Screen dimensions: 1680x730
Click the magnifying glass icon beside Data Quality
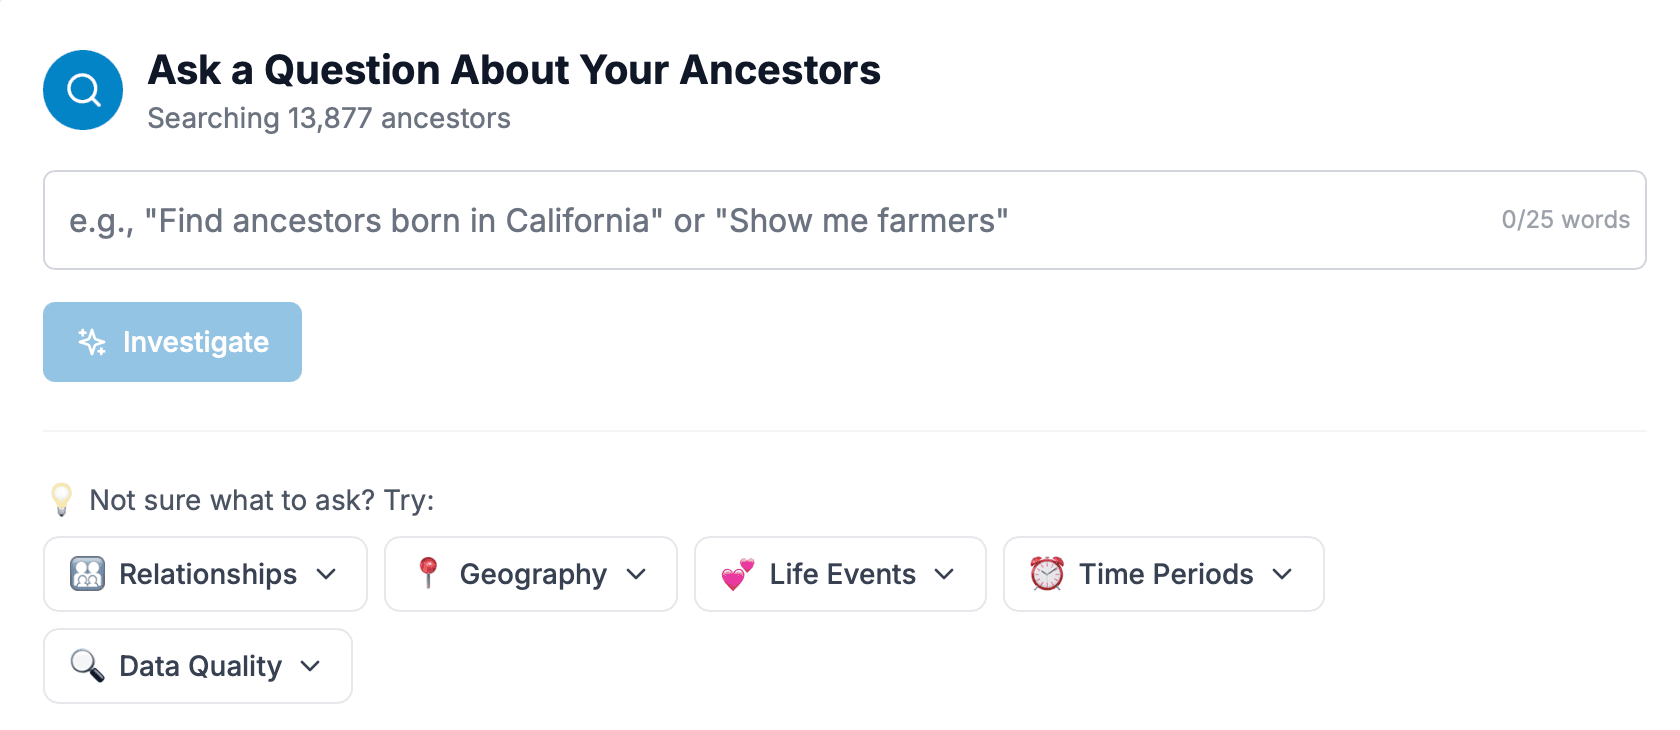pyautogui.click(x=87, y=666)
